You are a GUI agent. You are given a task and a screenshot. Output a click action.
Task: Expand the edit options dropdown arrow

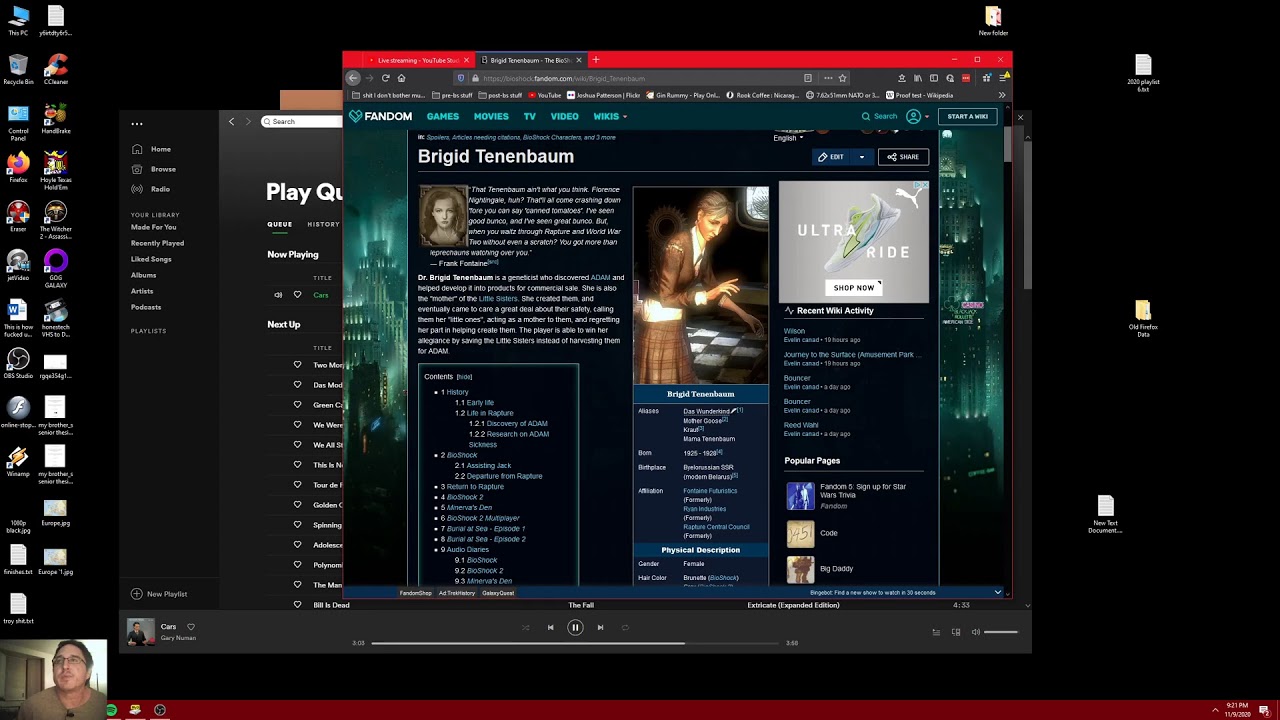tap(861, 157)
